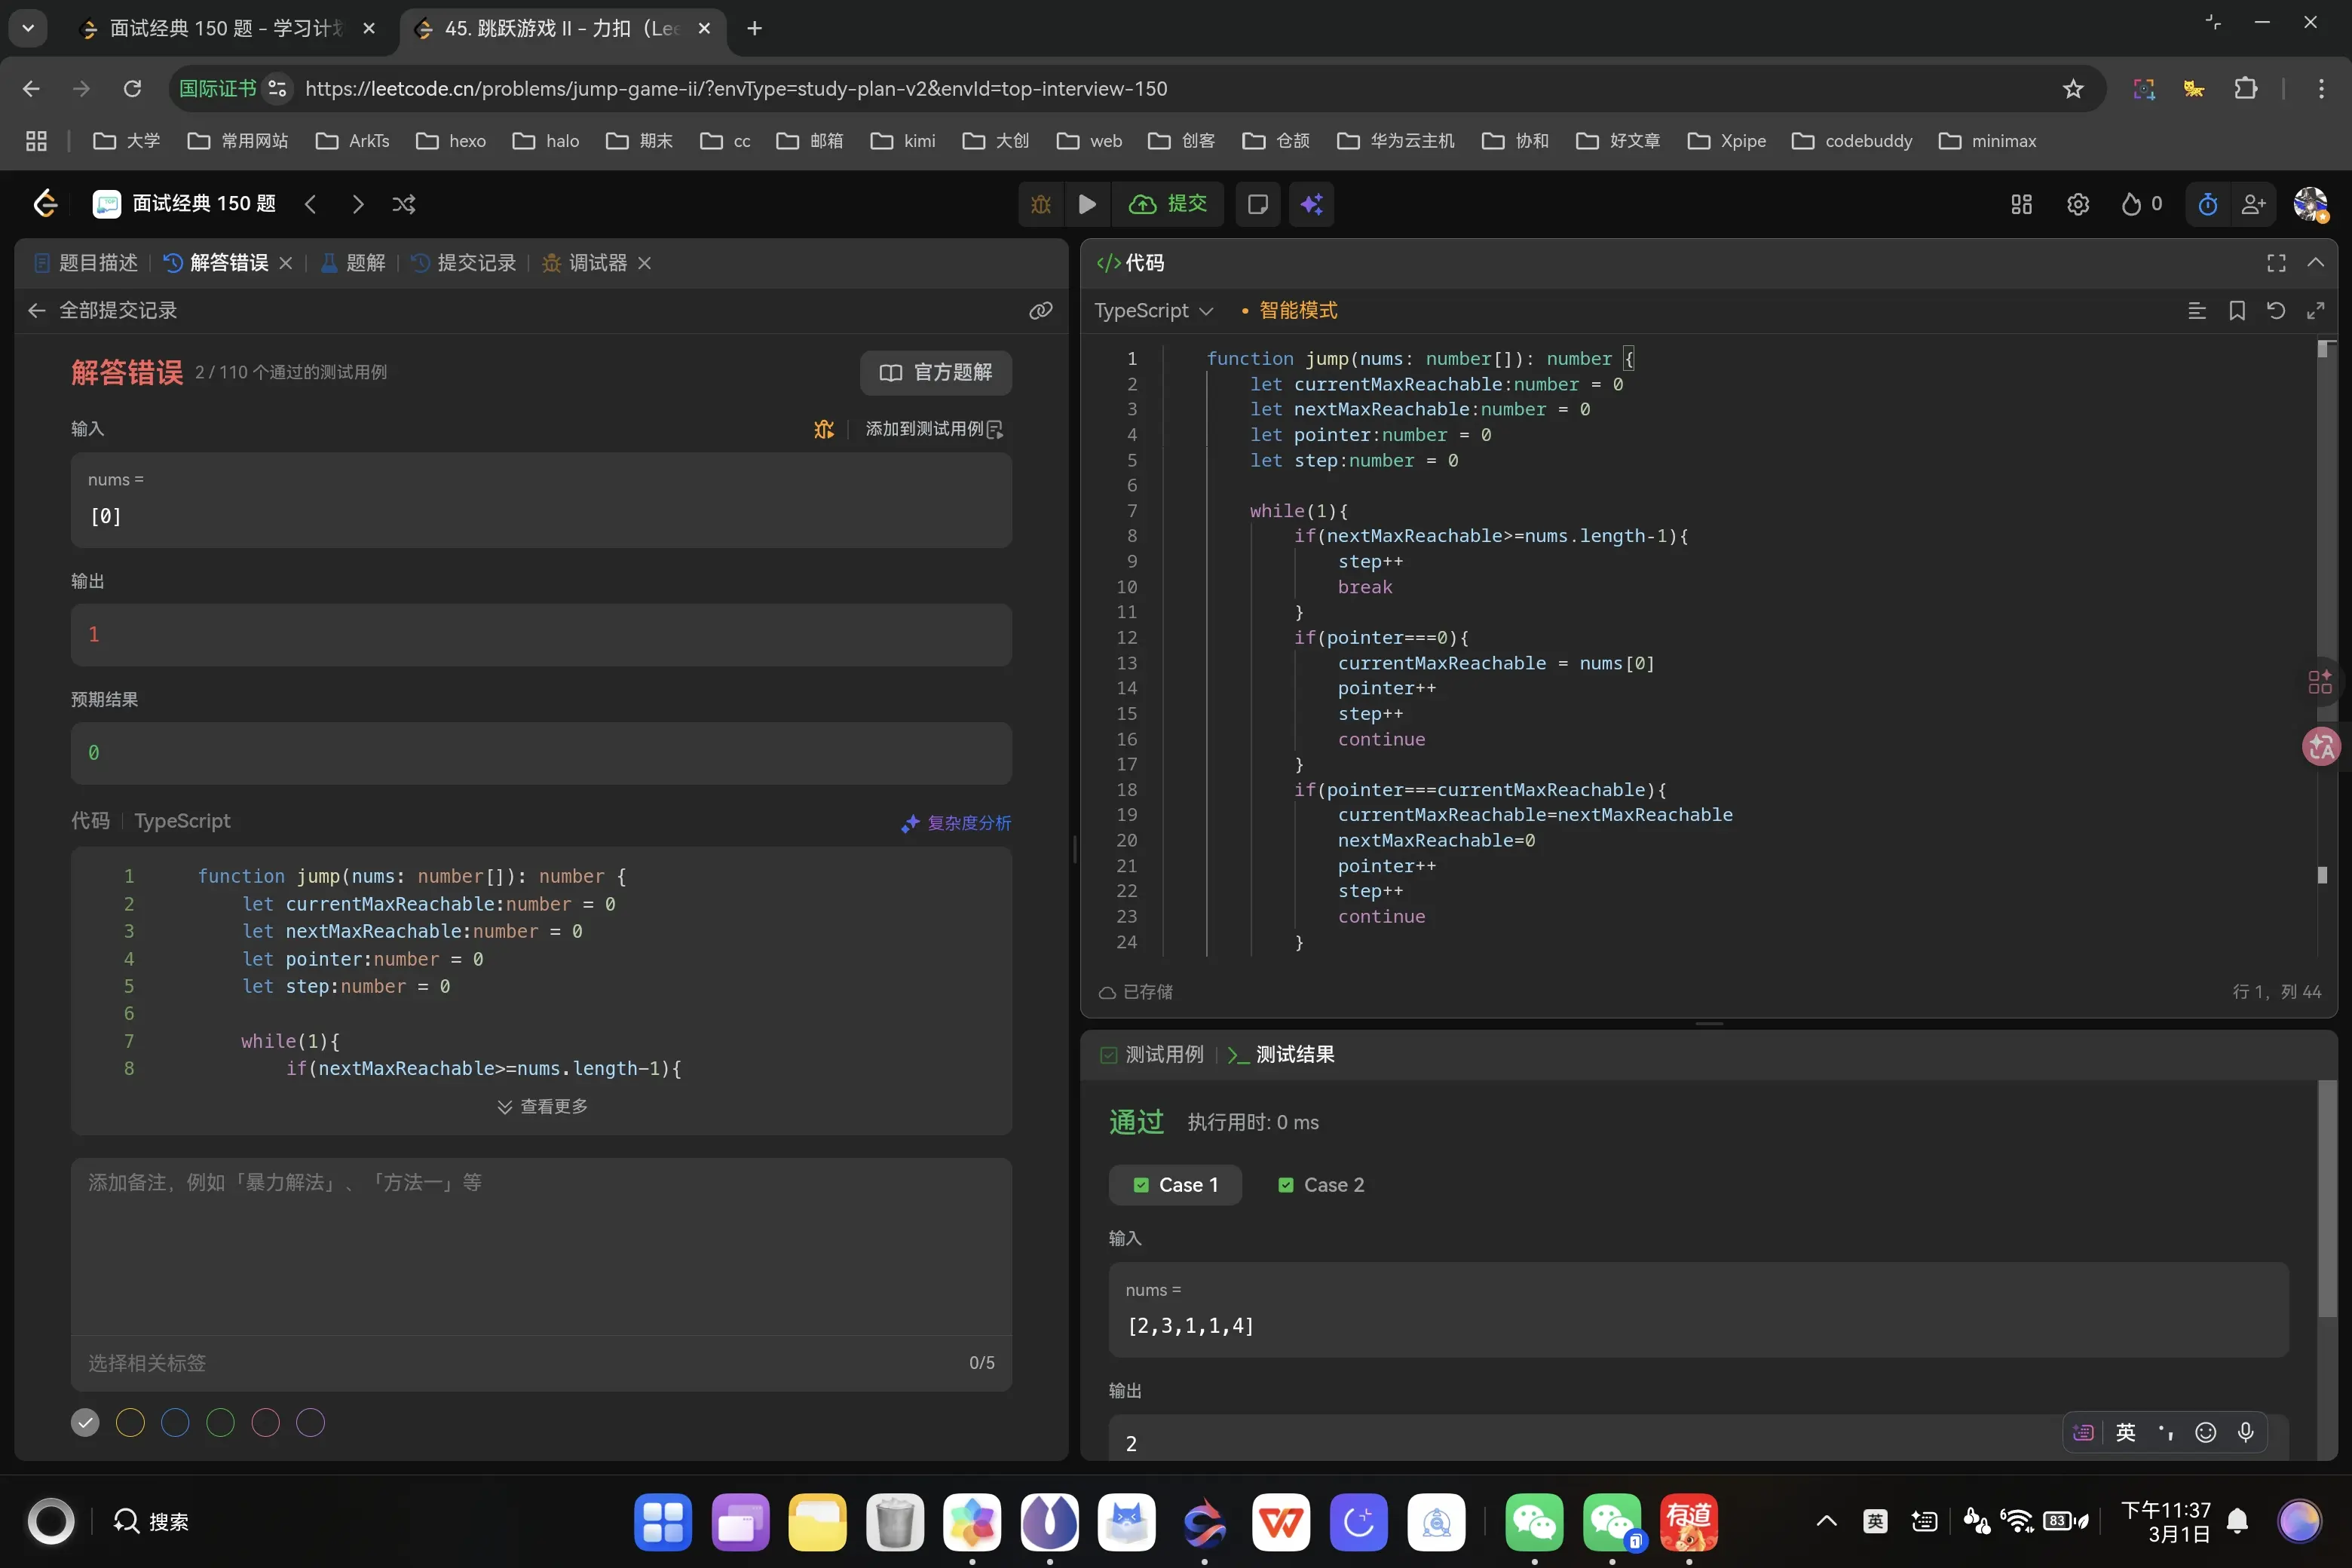Click the 提交 submit button
The height and width of the screenshot is (1568, 2352).
tap(1168, 204)
